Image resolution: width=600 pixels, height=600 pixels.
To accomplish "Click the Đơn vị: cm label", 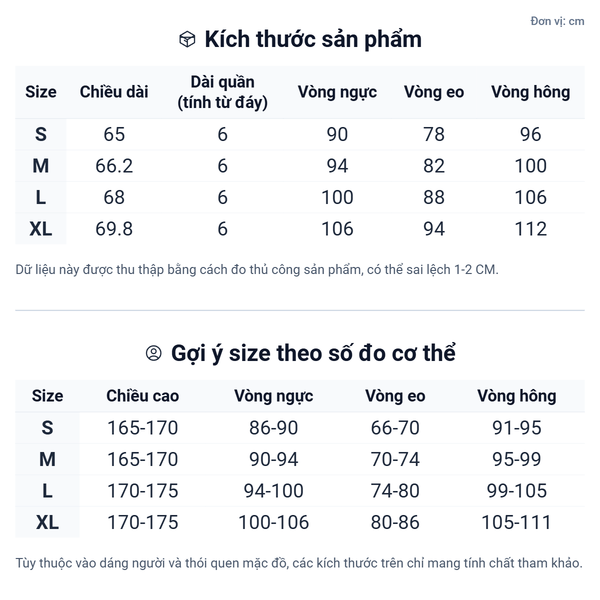I will pos(558,21).
